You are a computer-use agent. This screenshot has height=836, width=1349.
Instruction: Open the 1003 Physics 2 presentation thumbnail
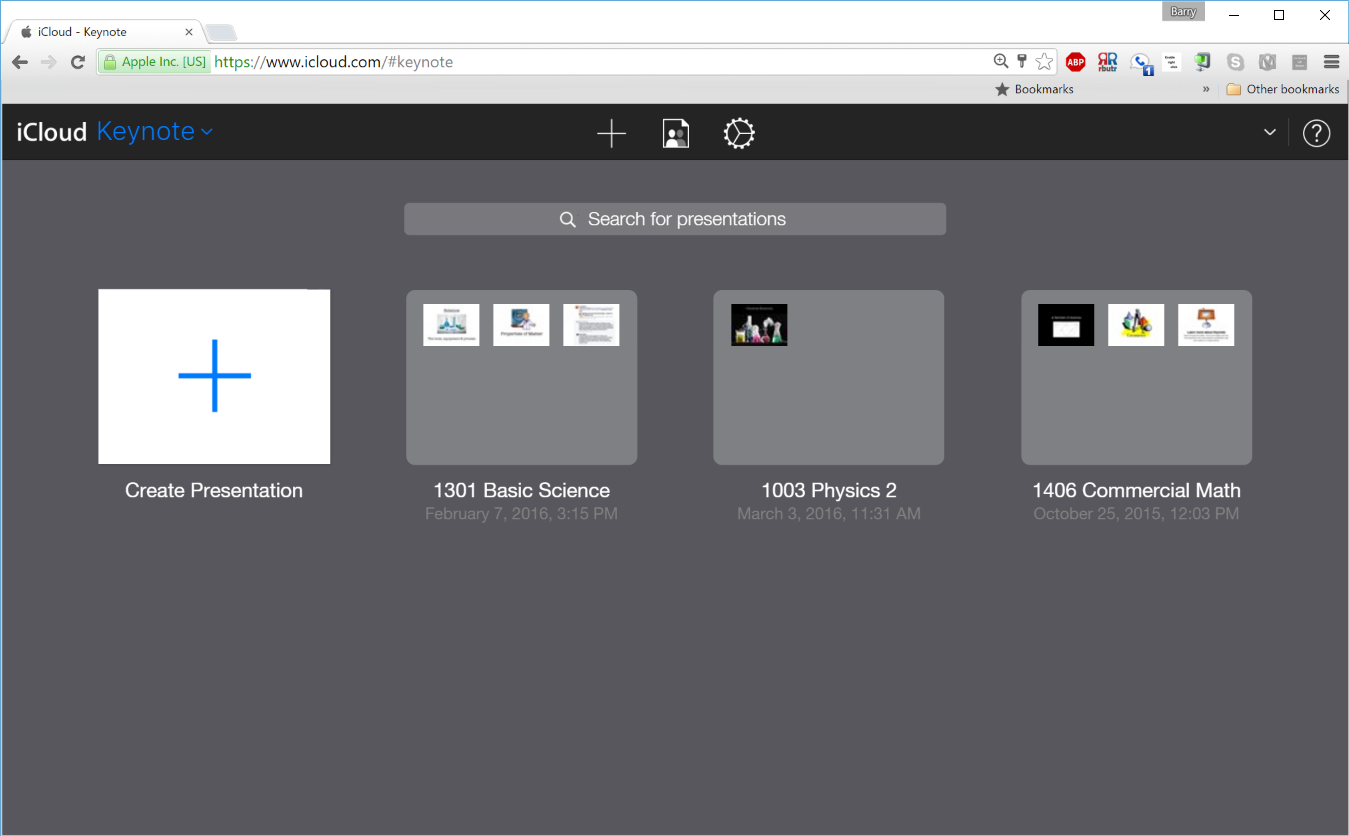[828, 377]
